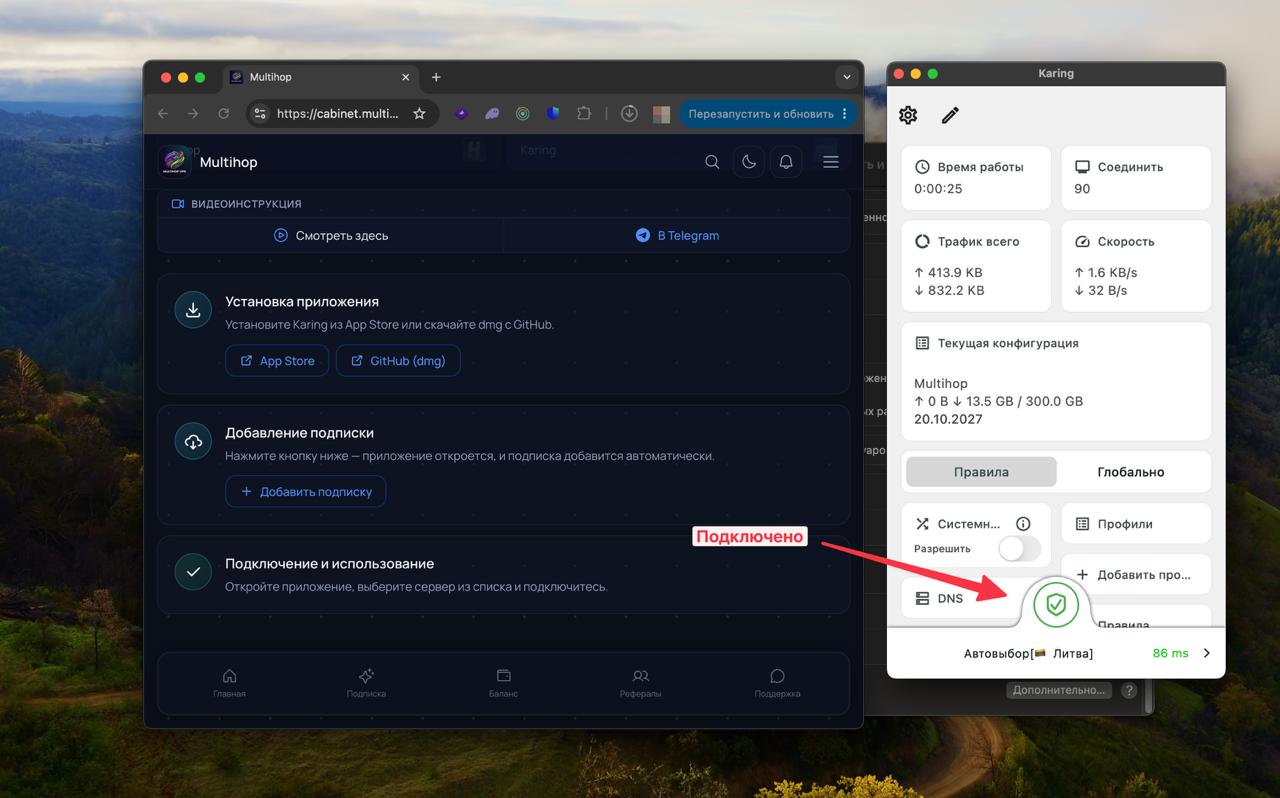Viewport: 1280px width, 798px height.
Task: Reload the Multihop page
Action: [223, 114]
